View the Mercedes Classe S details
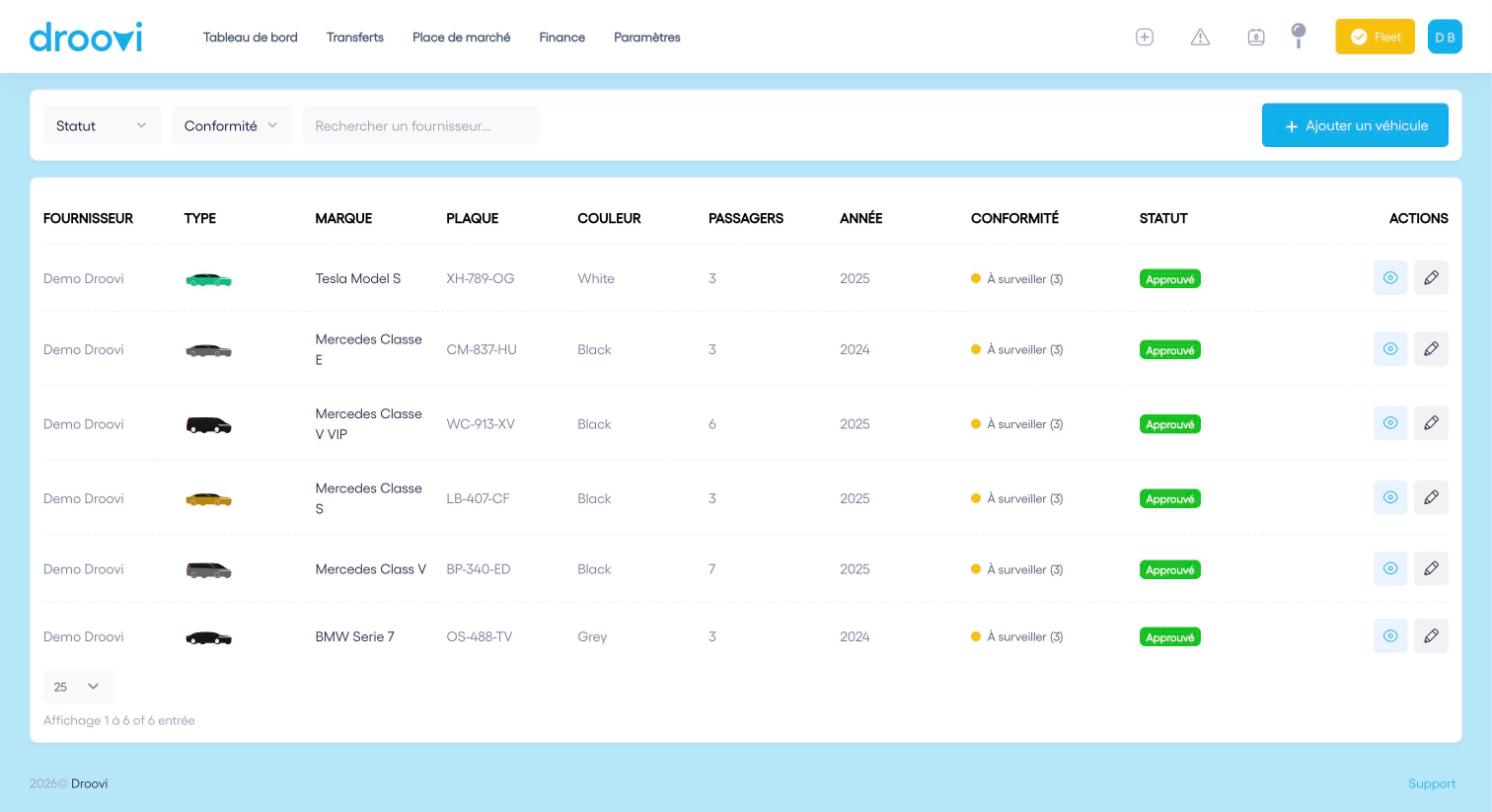This screenshot has width=1492, height=812. (x=1391, y=498)
